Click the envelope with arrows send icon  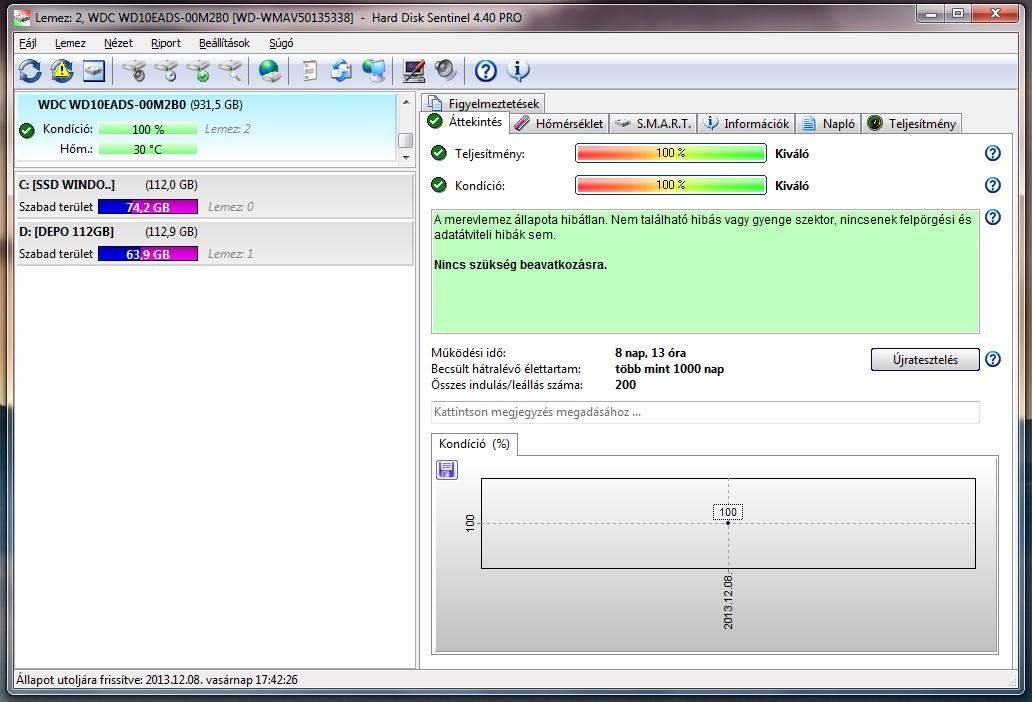[341, 70]
